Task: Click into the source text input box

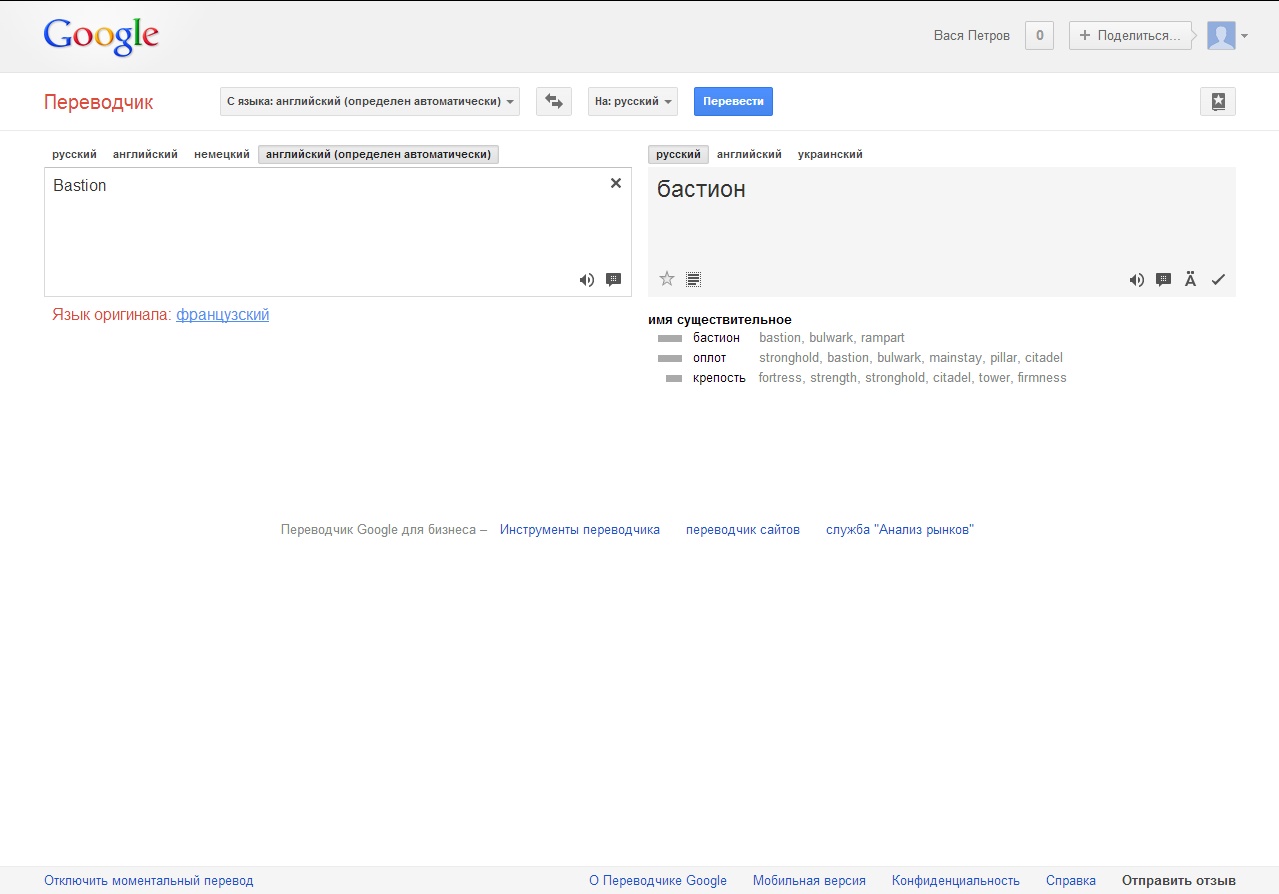Action: coord(338,232)
